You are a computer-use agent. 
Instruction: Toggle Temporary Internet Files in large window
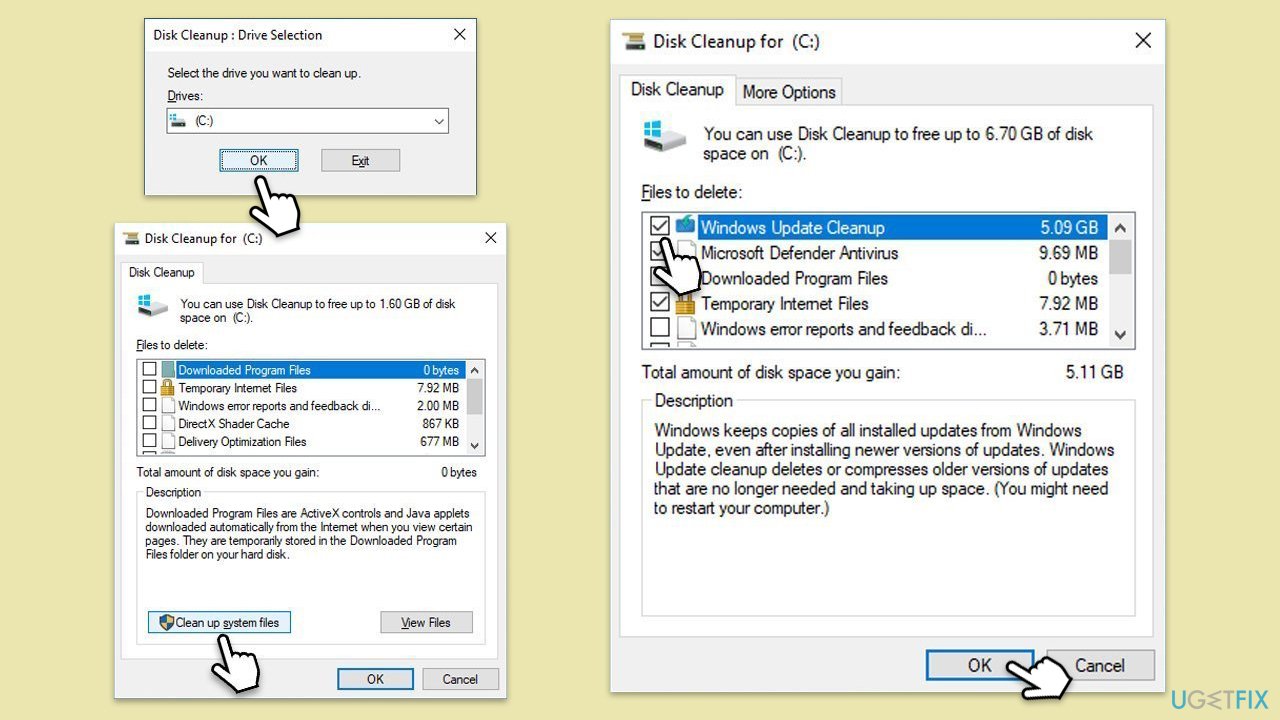pyautogui.click(x=660, y=302)
